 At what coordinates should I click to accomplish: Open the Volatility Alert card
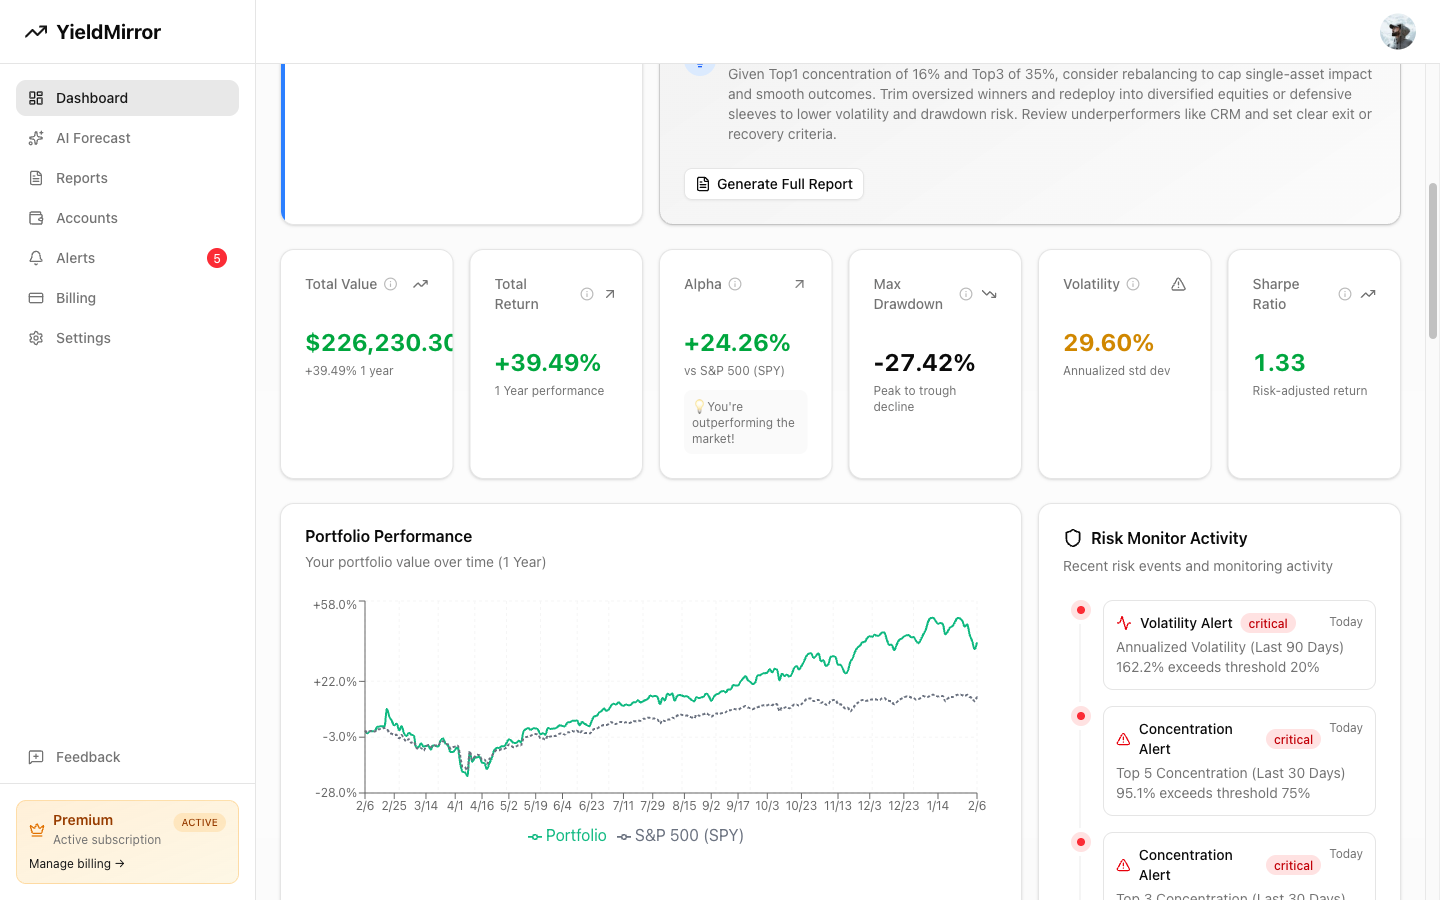[x=1239, y=645]
